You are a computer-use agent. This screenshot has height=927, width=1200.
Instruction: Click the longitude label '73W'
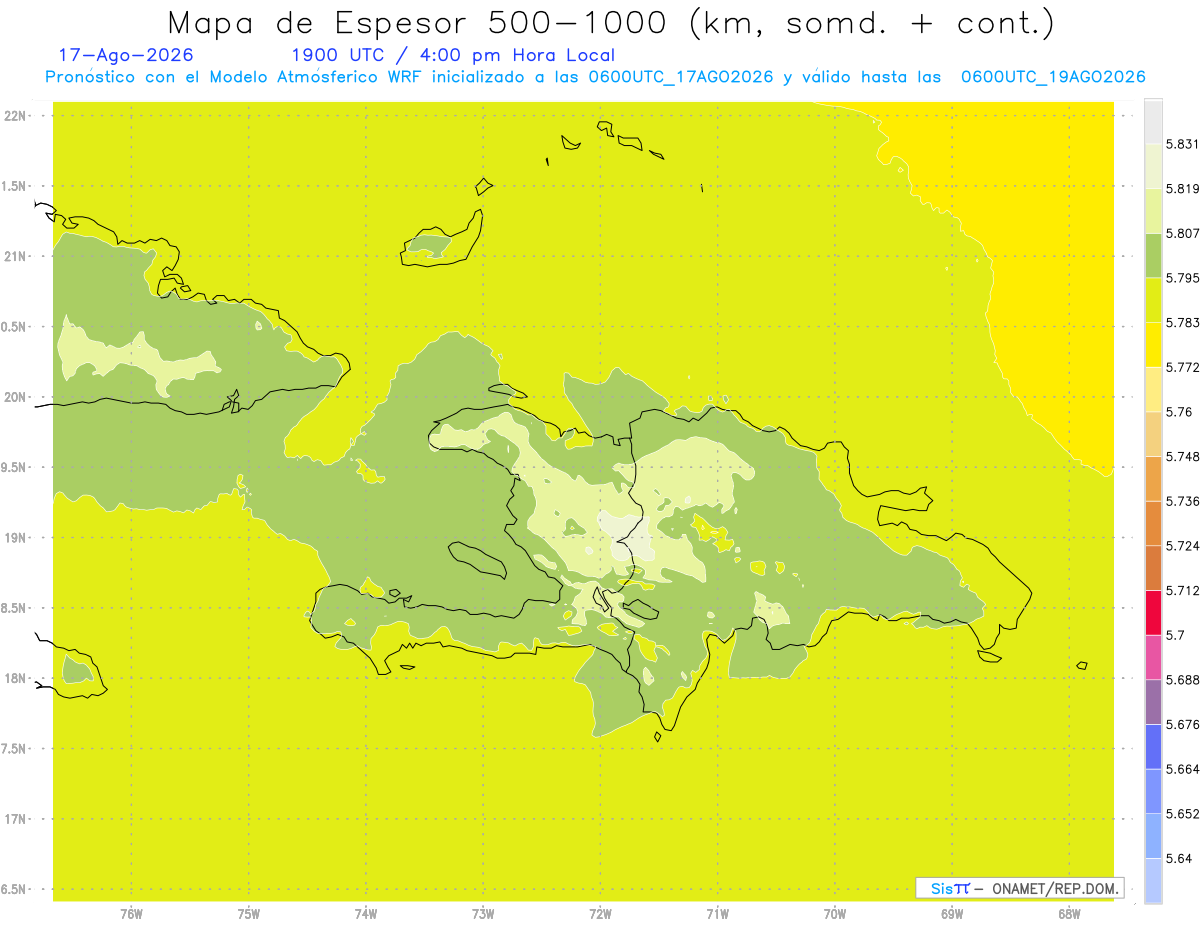point(483,913)
